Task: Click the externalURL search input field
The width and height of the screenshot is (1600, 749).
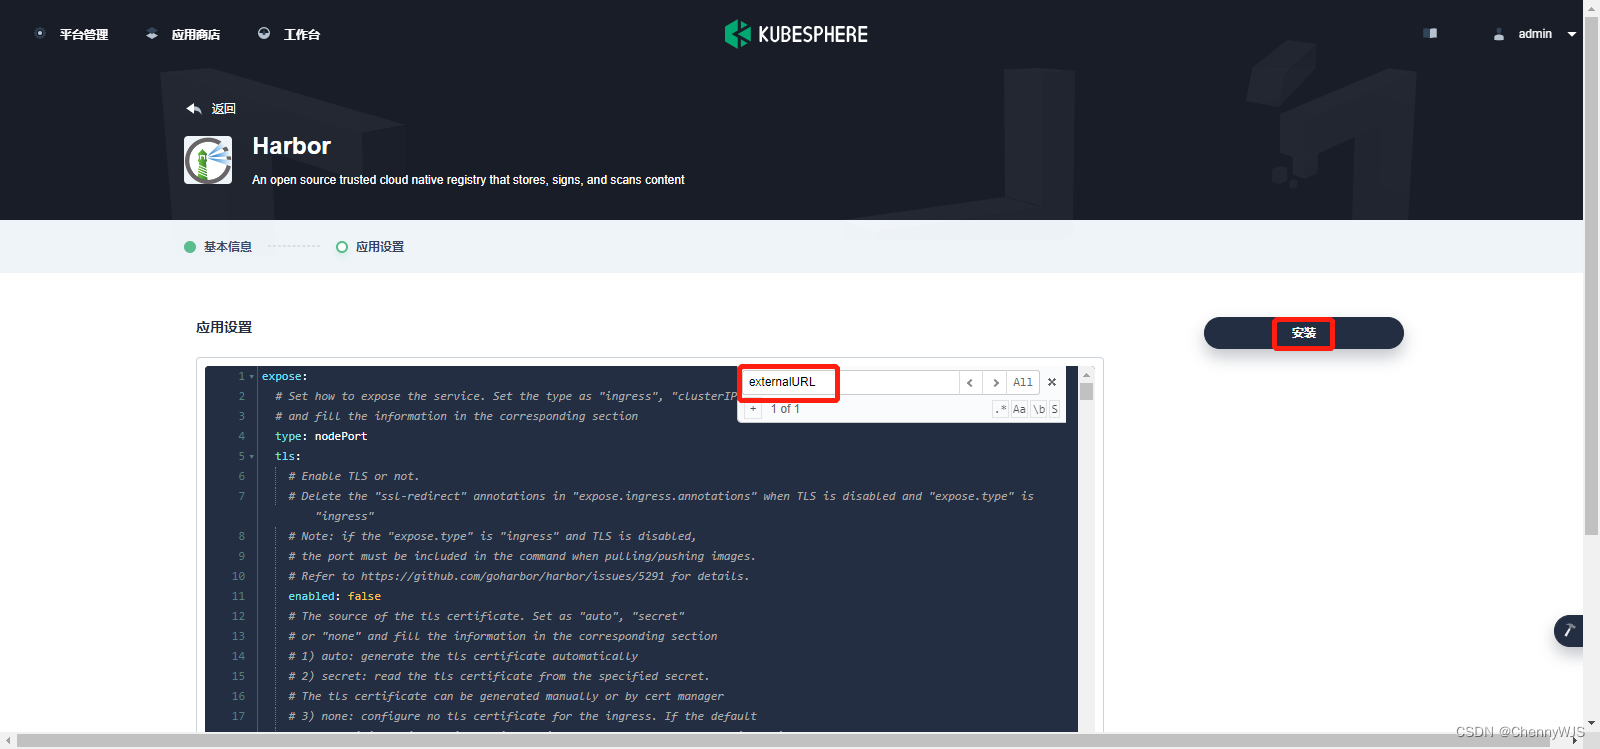Action: tap(850, 382)
